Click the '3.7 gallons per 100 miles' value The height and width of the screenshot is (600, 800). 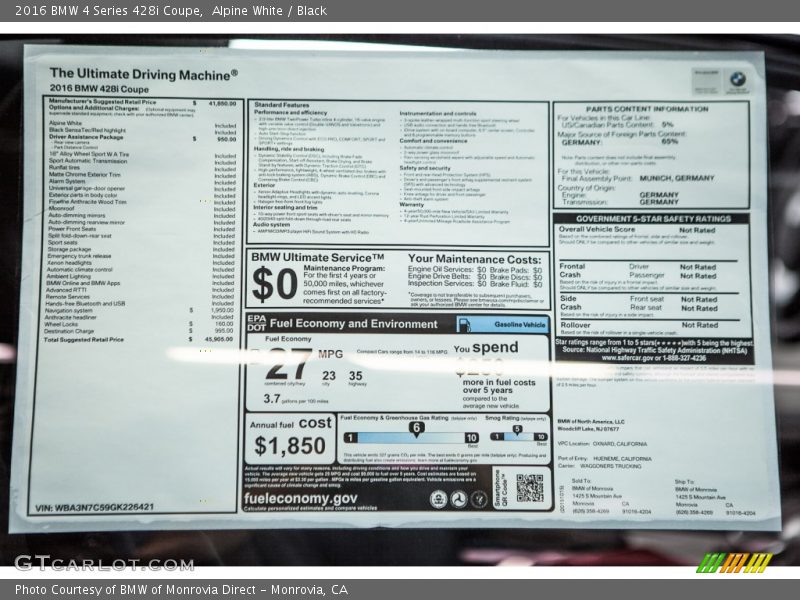pyautogui.click(x=295, y=399)
